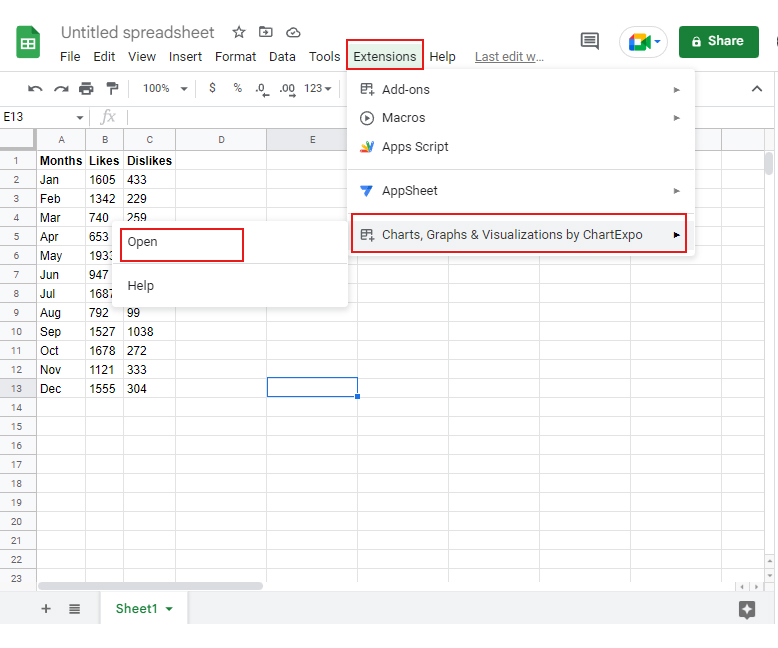Click the Months cell

tap(61, 161)
